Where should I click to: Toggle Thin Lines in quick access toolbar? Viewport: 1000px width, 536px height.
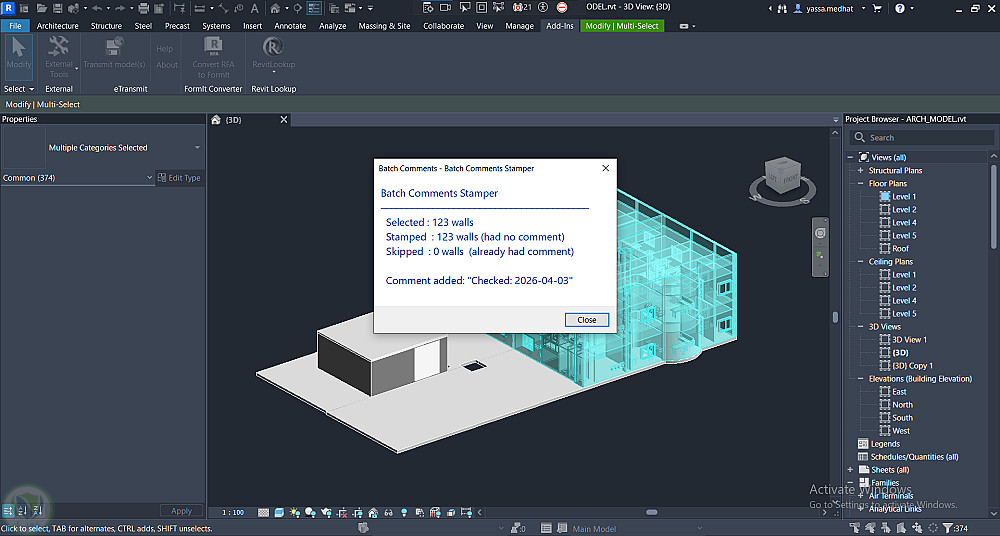313,8
